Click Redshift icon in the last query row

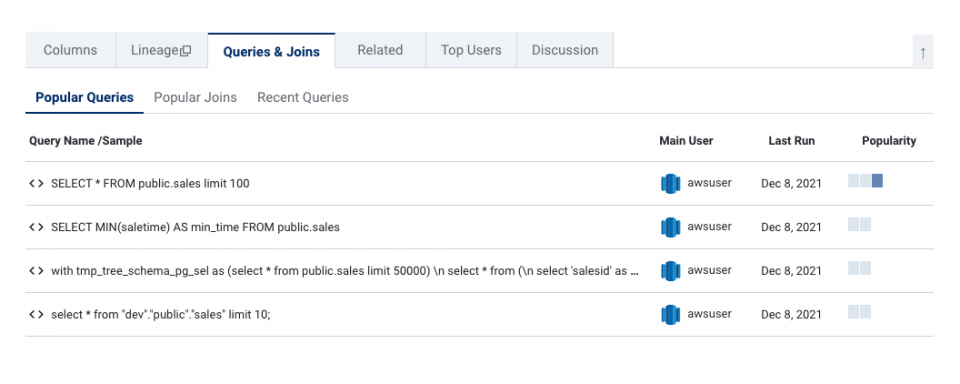[670, 314]
